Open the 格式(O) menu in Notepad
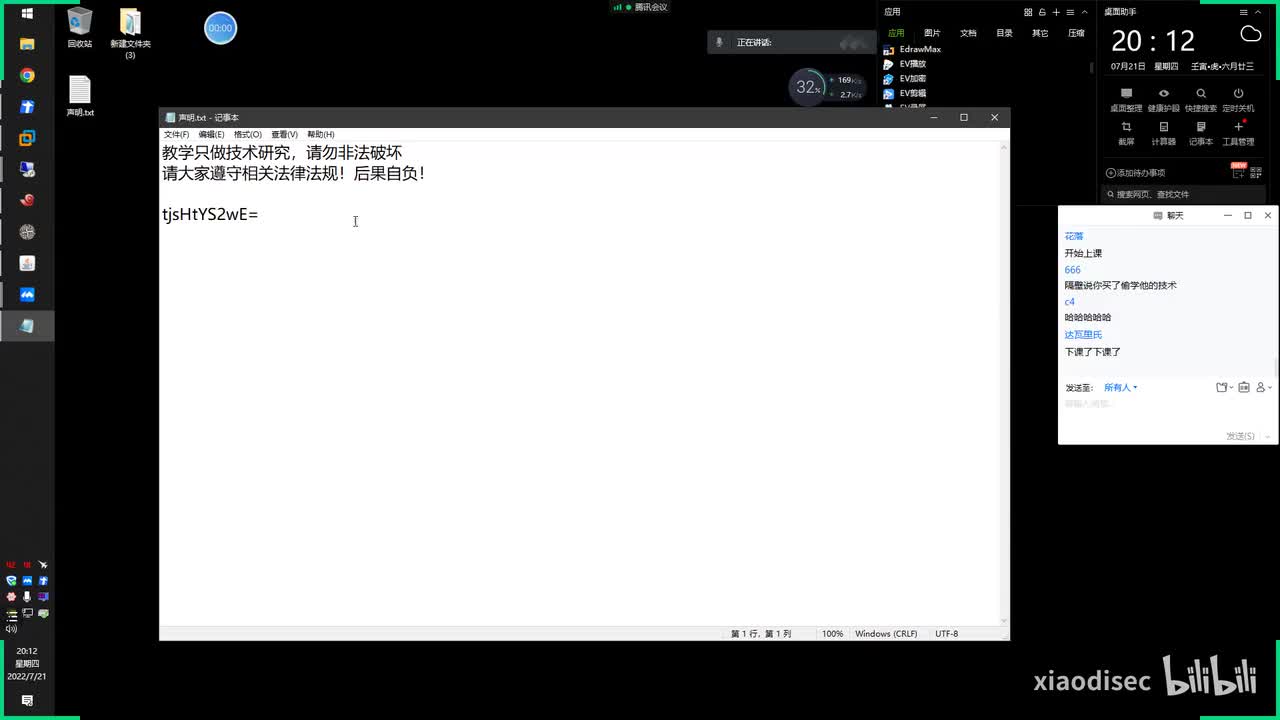Viewport: 1280px width, 720px height. [247, 134]
